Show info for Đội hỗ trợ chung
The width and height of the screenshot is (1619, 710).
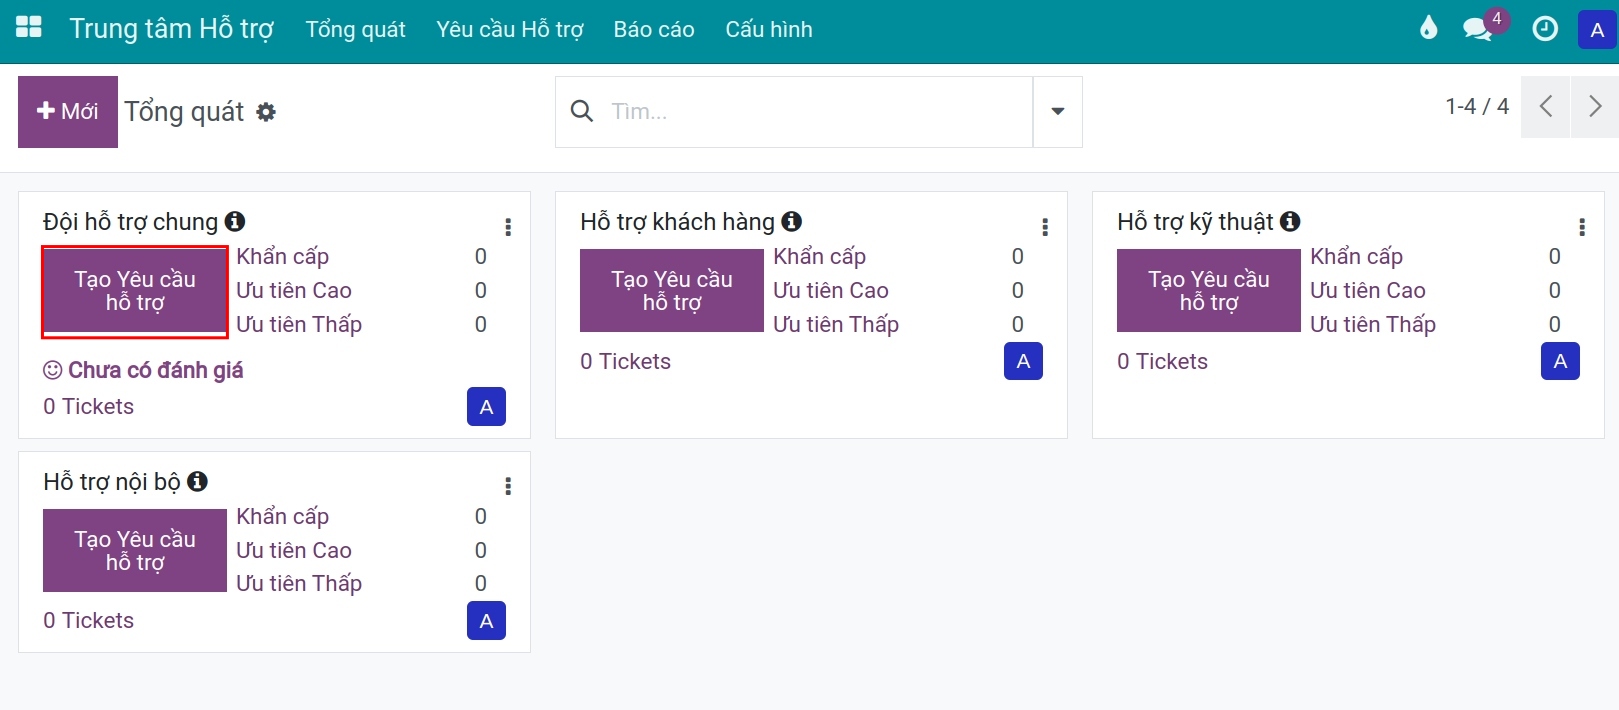[235, 221]
